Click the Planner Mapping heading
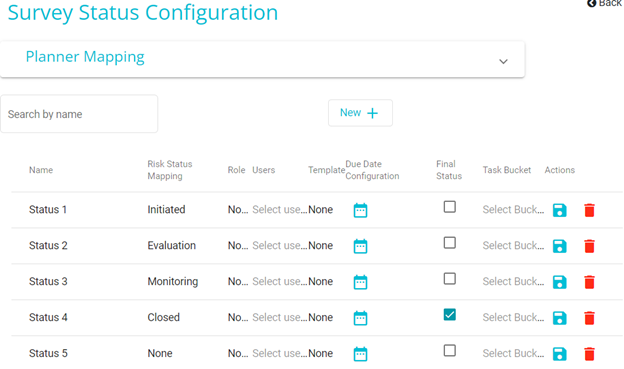This screenshot has width=624, height=369. [x=85, y=57]
